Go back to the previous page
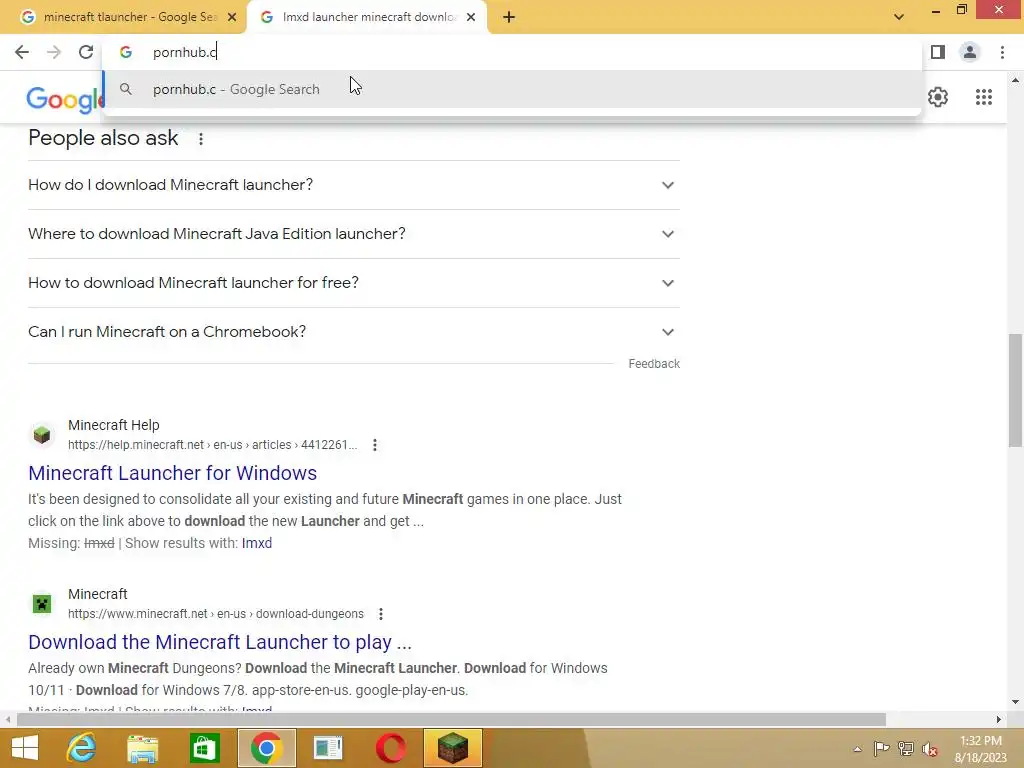The width and height of the screenshot is (1024, 768). (22, 52)
